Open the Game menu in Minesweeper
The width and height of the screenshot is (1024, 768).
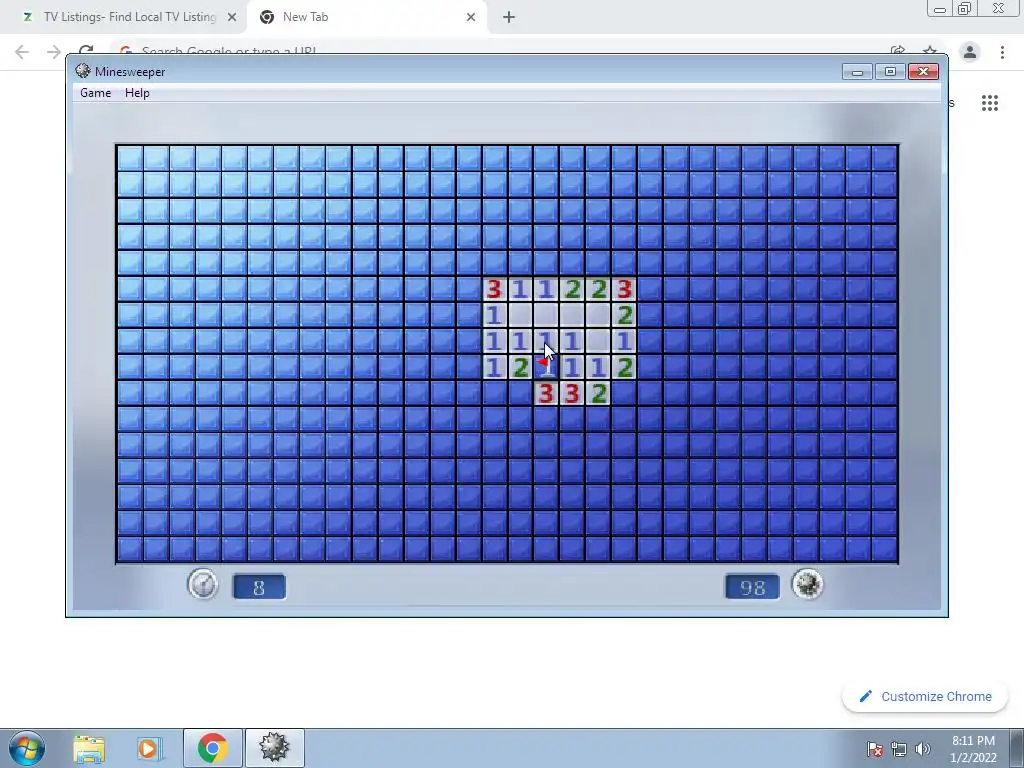[x=95, y=93]
